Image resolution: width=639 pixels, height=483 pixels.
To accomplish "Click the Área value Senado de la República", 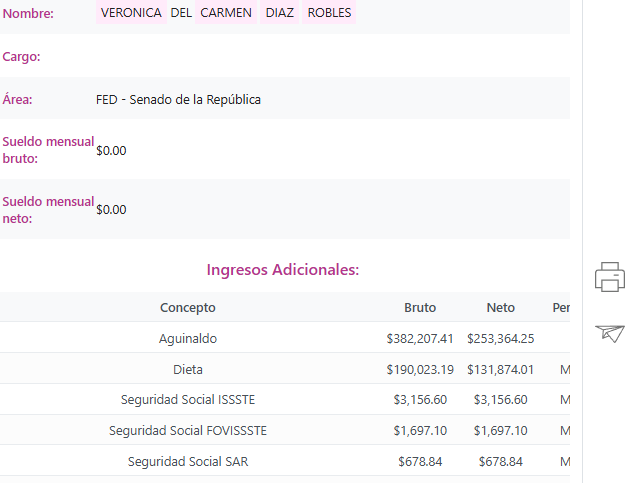I will coord(178,100).
